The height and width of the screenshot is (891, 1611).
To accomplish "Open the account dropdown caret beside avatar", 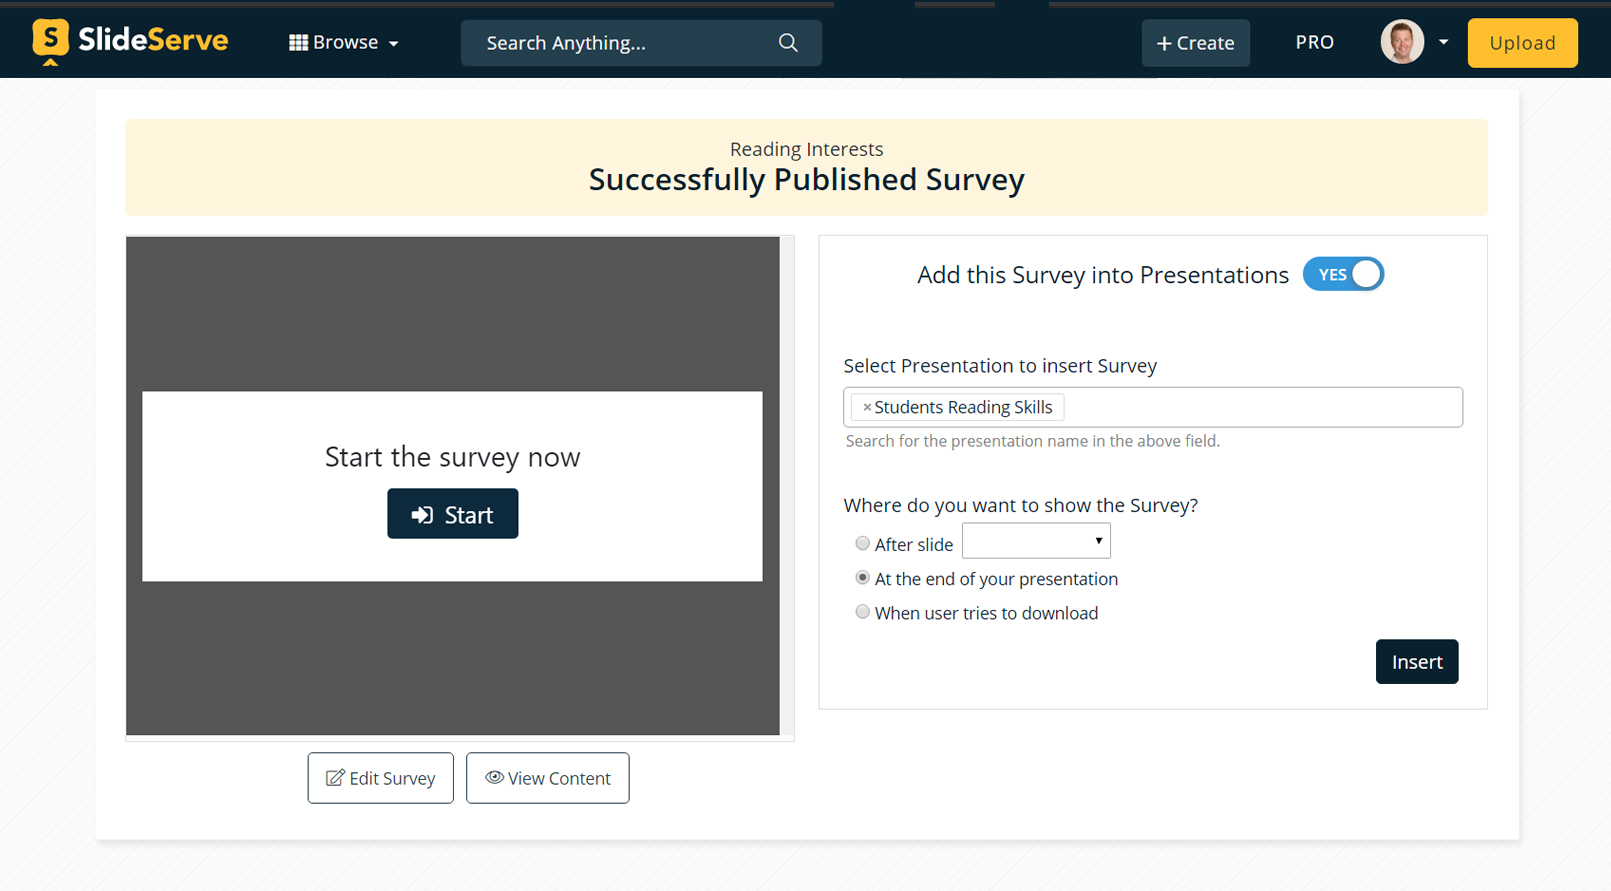I will (1443, 42).
